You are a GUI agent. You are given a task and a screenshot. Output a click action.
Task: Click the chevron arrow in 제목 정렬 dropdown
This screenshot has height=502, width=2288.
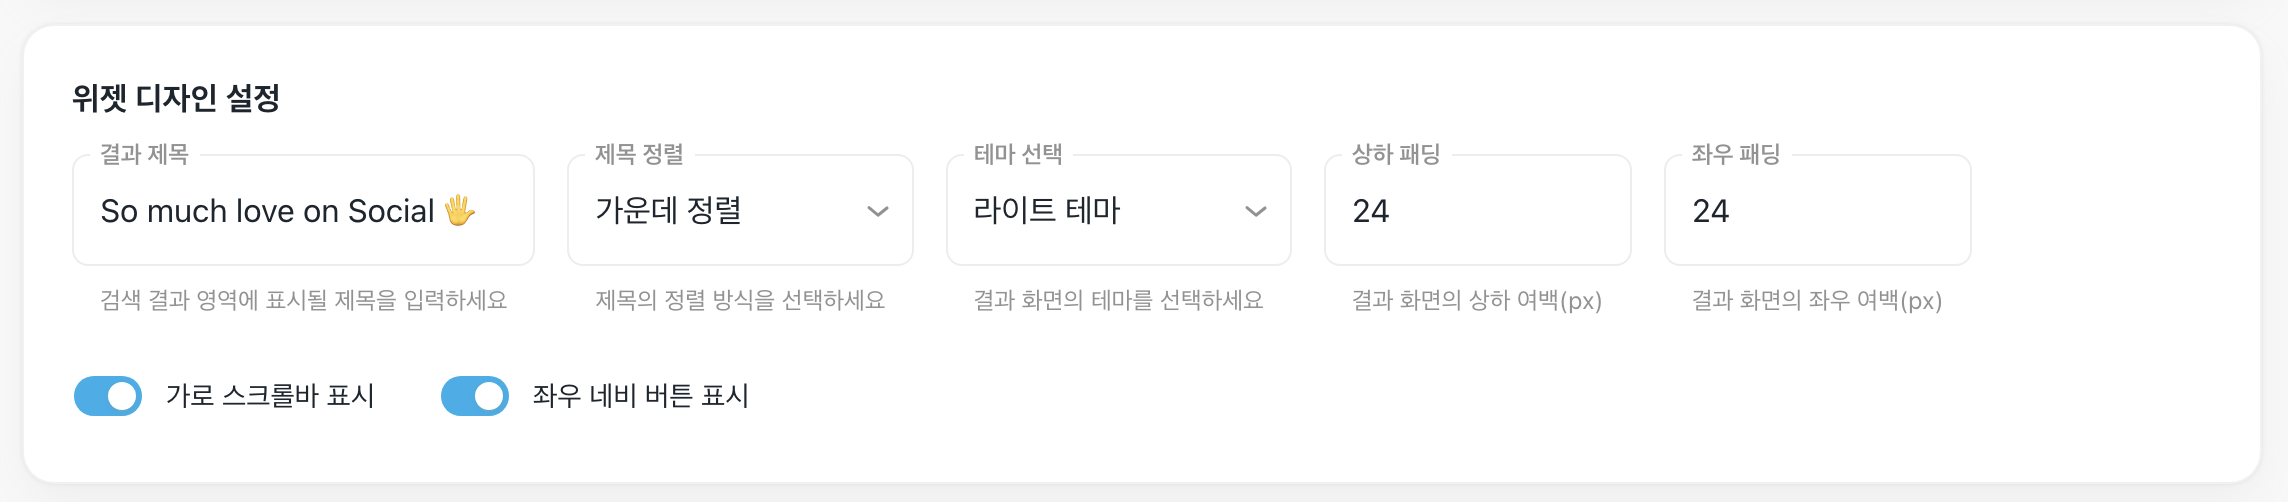point(877,211)
